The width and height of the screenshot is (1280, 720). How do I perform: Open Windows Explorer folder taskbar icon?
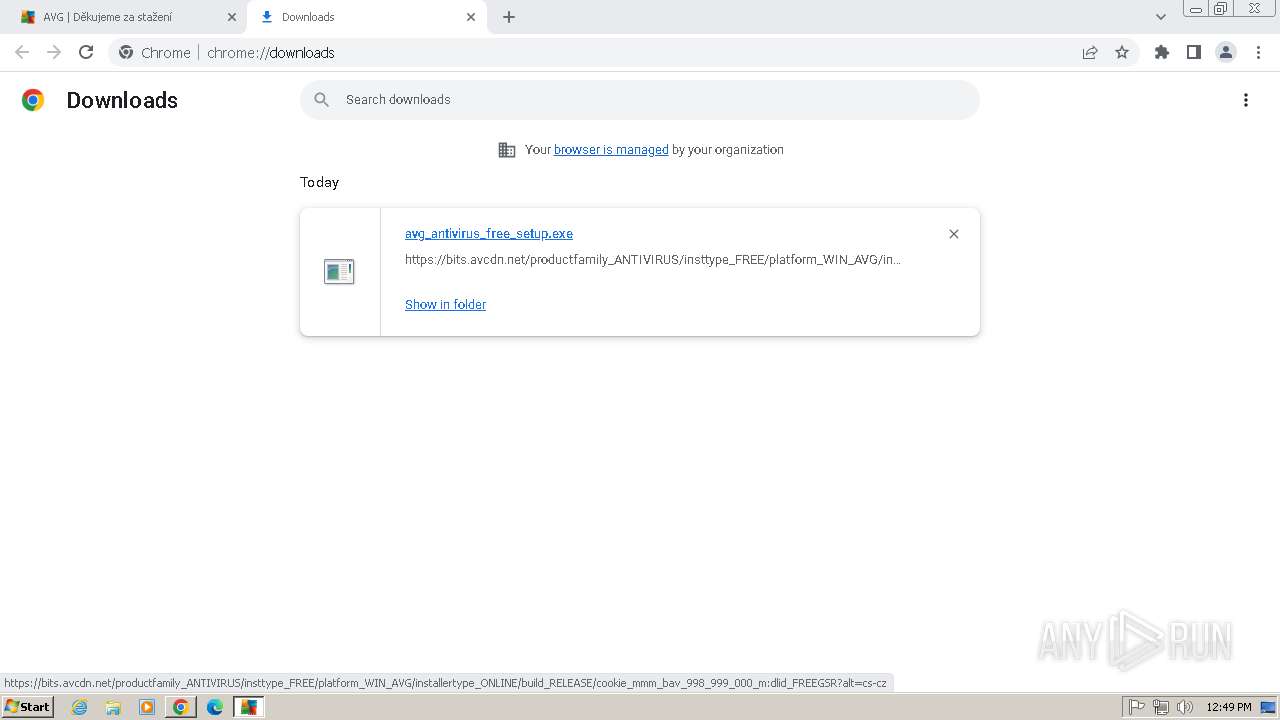[113, 707]
